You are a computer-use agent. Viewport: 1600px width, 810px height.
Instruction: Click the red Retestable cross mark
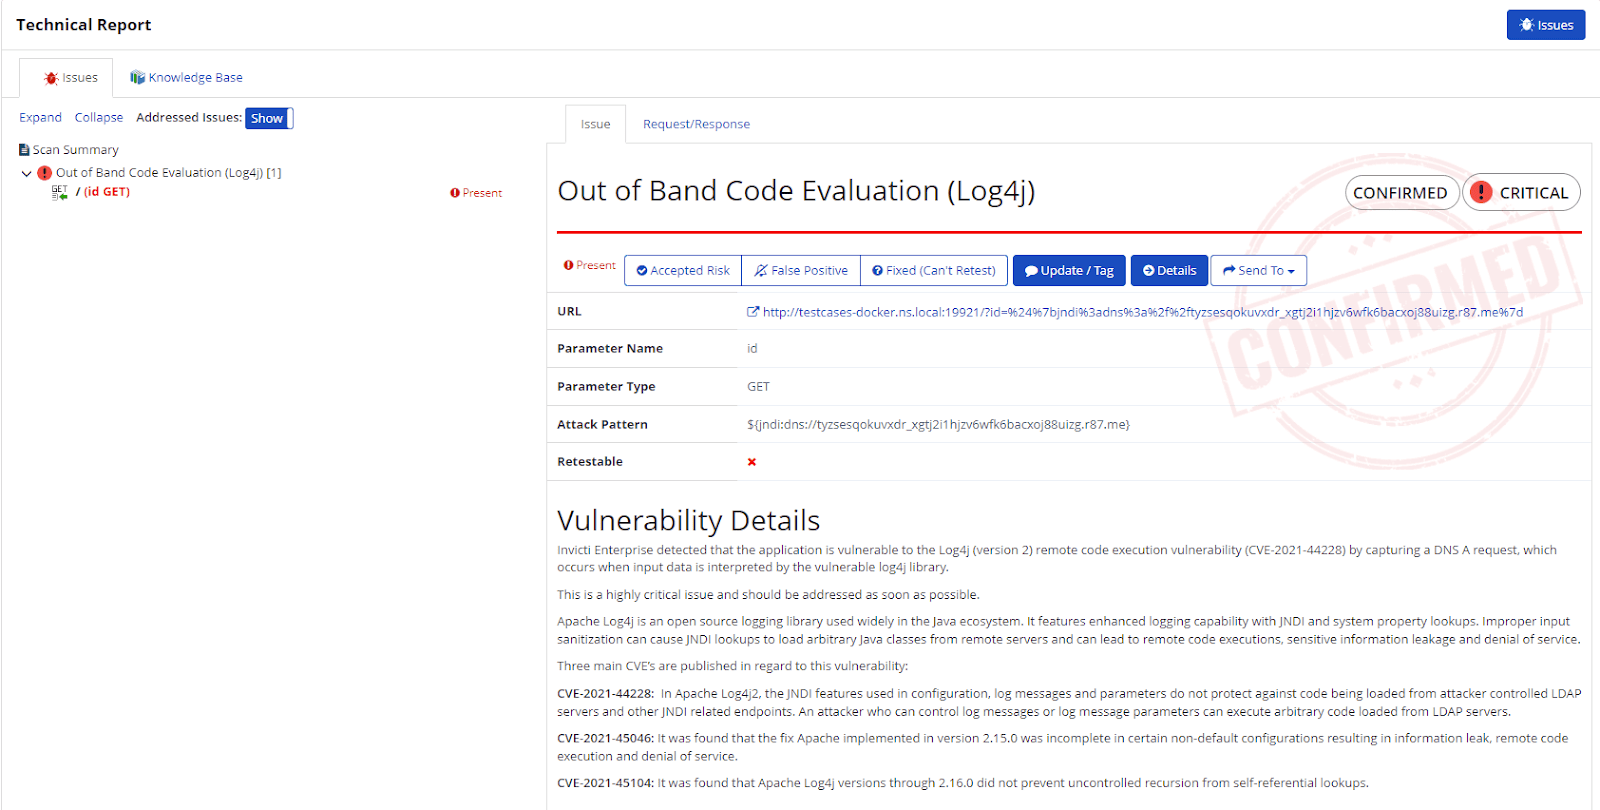coord(752,462)
